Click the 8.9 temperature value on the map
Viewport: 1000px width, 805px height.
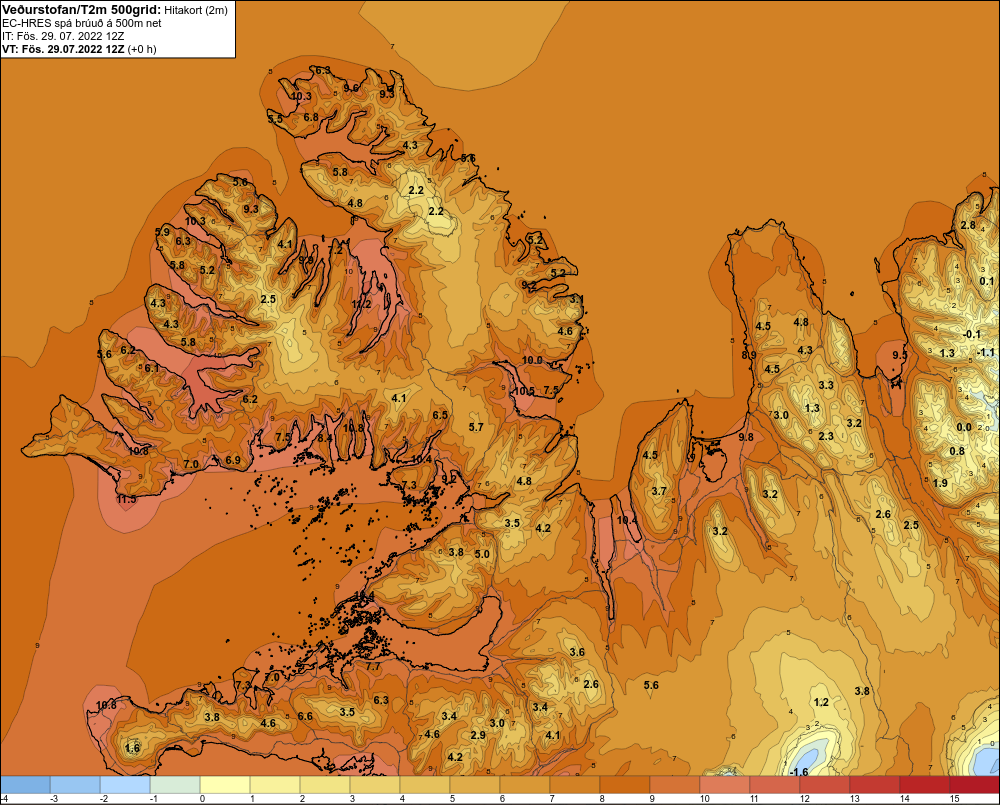click(749, 355)
